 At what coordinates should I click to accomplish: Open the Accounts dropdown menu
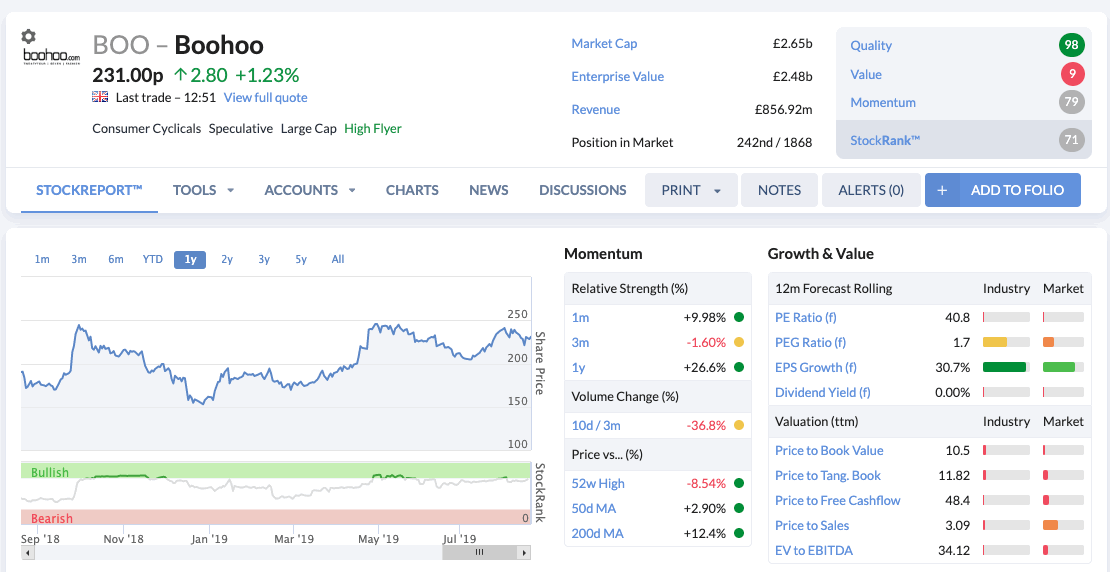310,190
